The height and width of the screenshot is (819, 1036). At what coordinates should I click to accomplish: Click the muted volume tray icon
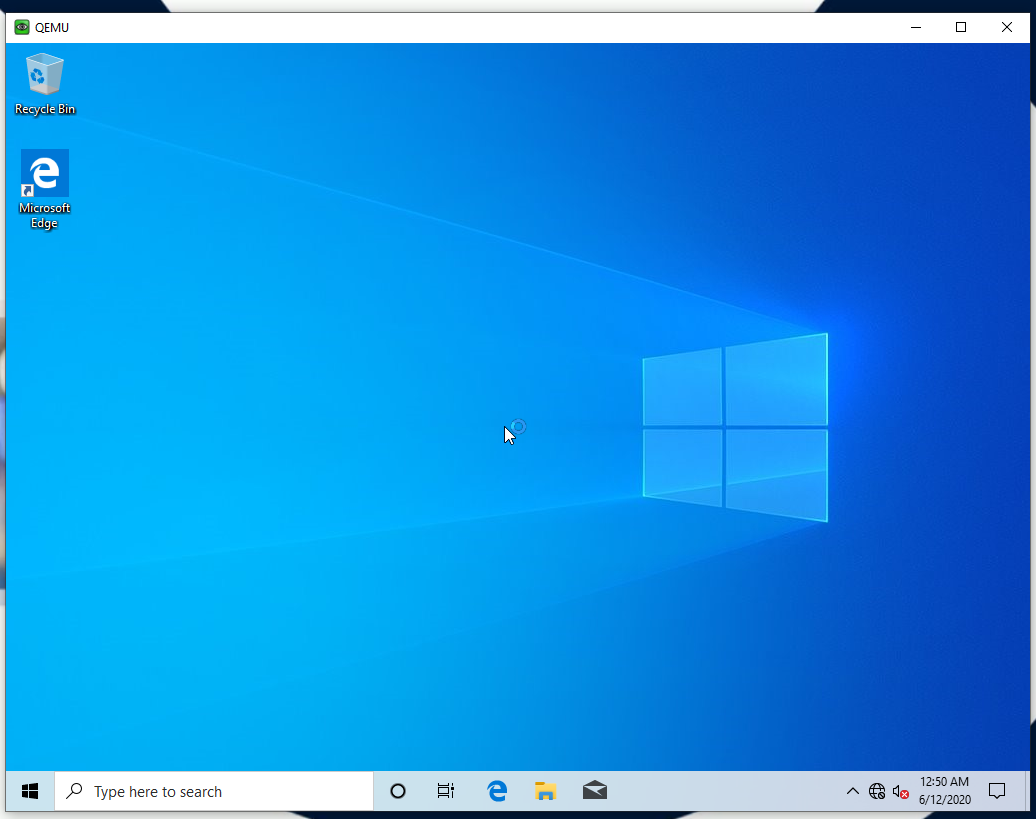[x=901, y=791]
